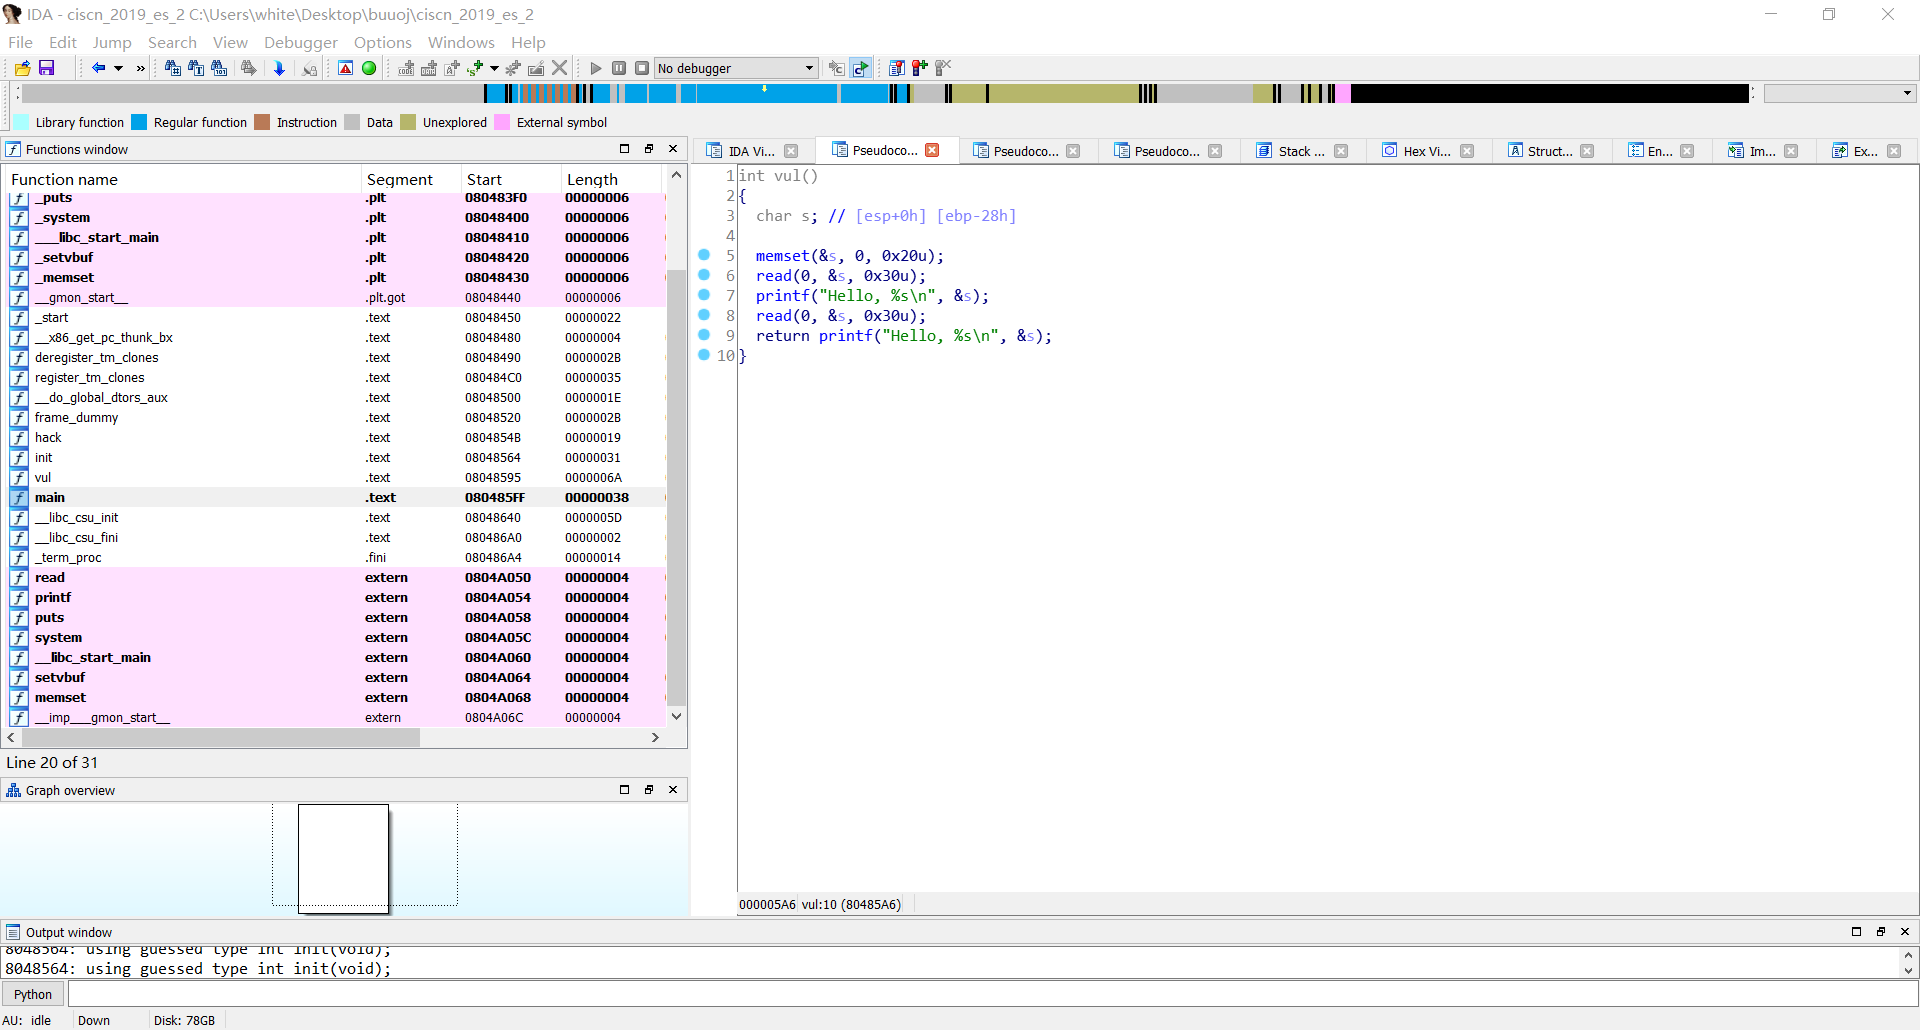Open the navigation band range dropdown
1920x1030 pixels.
tap(1840, 92)
